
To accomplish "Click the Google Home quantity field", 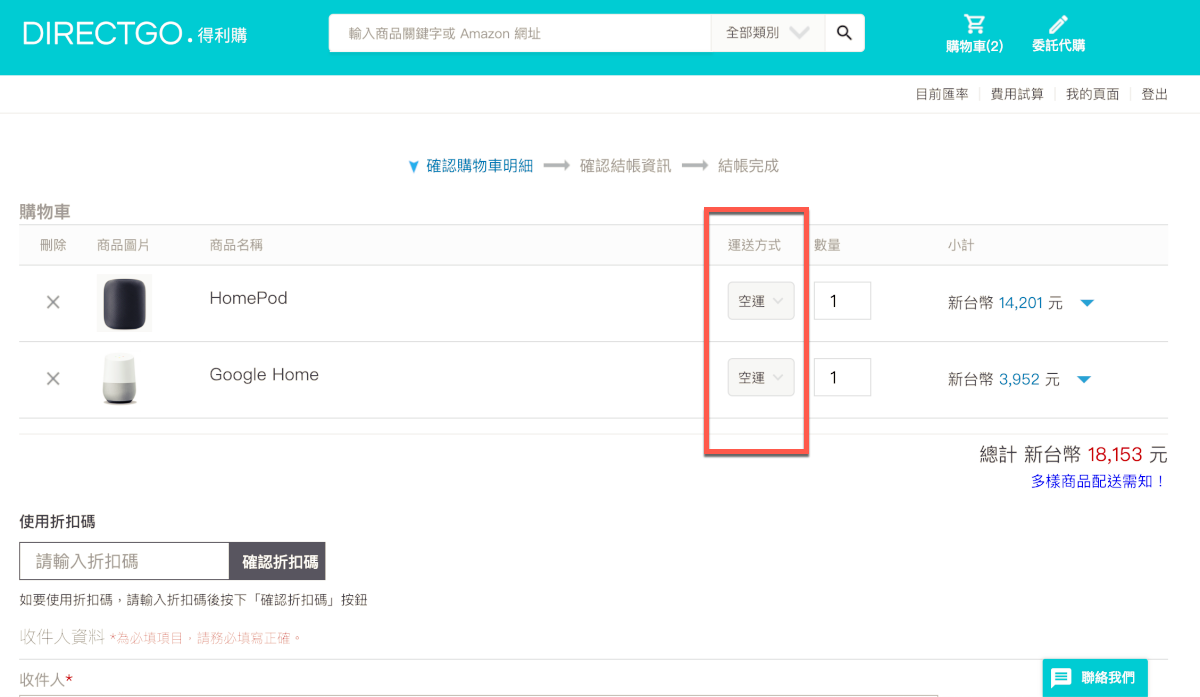I will coord(842,377).
